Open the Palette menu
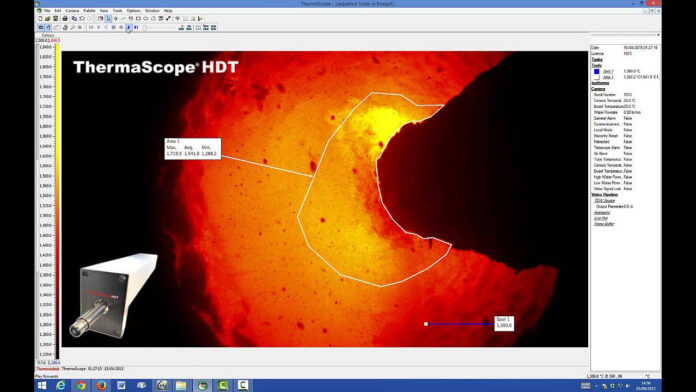Viewport: 696px width, 392px height. (x=89, y=11)
